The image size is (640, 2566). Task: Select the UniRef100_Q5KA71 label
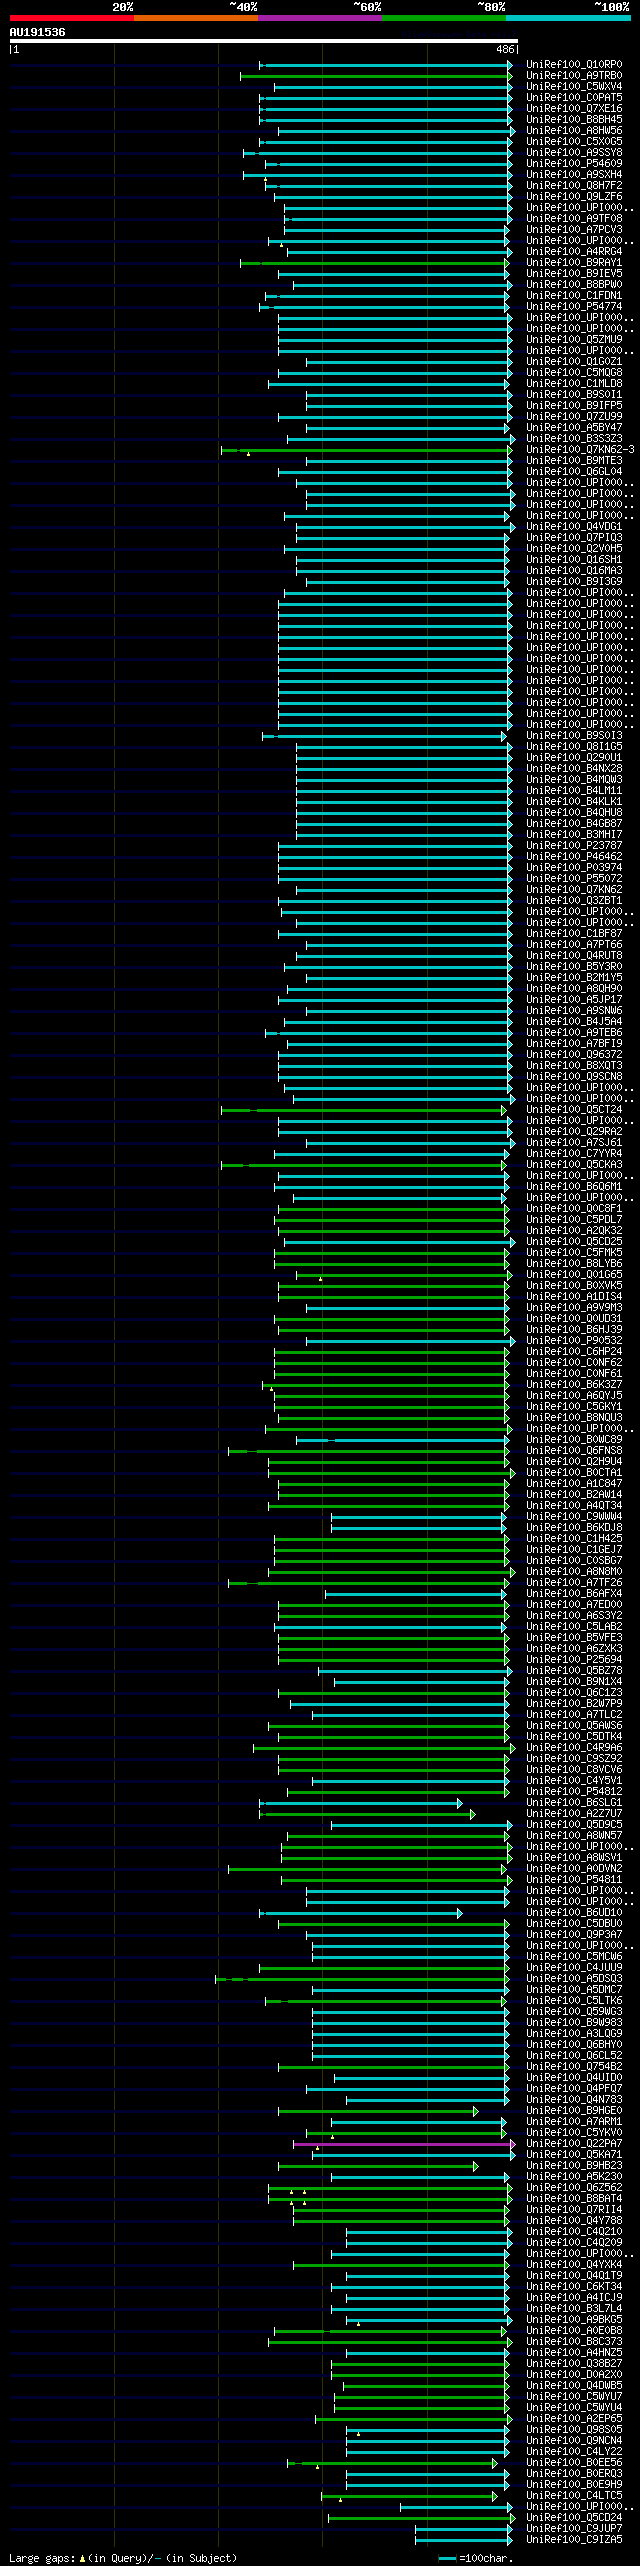[x=574, y=2155]
